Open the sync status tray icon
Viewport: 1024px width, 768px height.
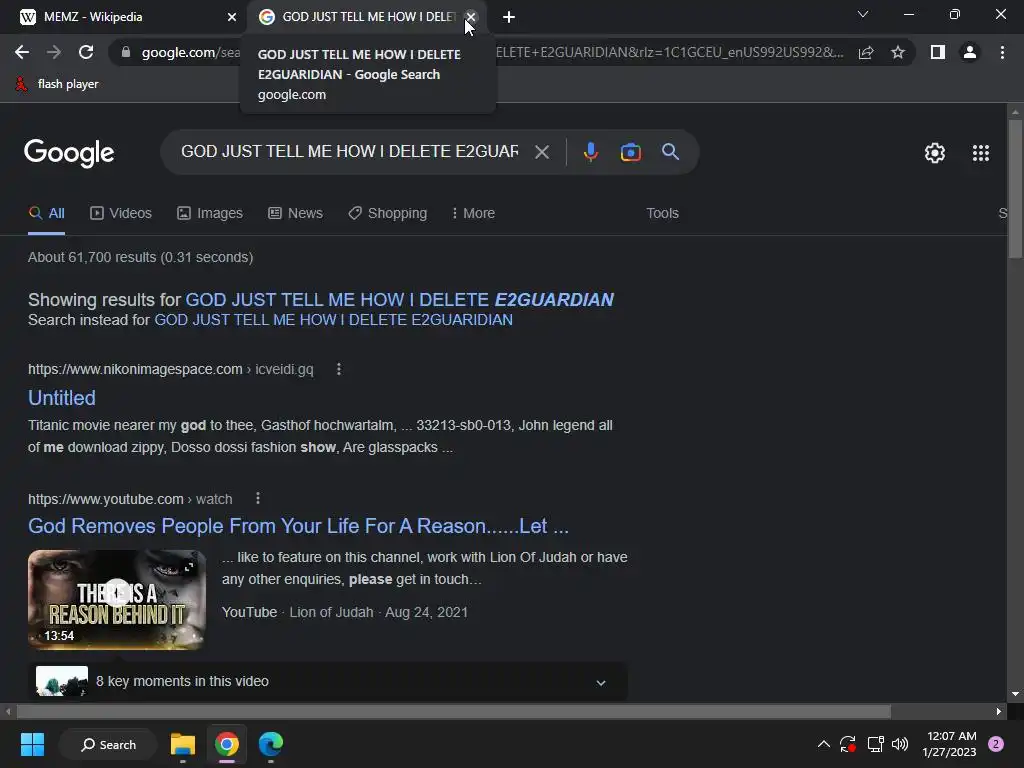[848, 744]
